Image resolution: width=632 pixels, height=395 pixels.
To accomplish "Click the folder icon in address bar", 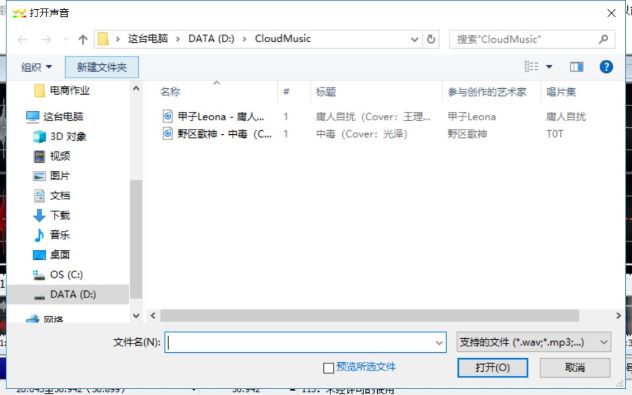I will coord(104,39).
